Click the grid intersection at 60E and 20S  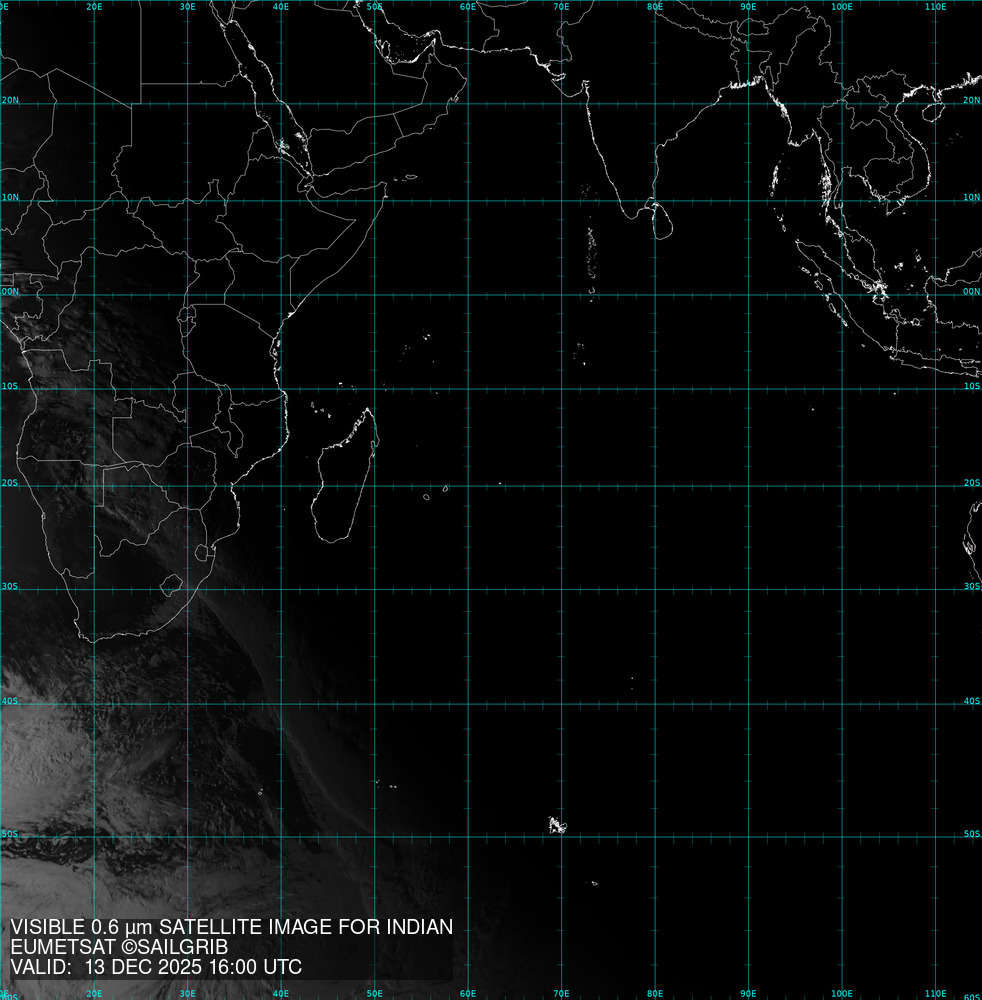(x=467, y=486)
